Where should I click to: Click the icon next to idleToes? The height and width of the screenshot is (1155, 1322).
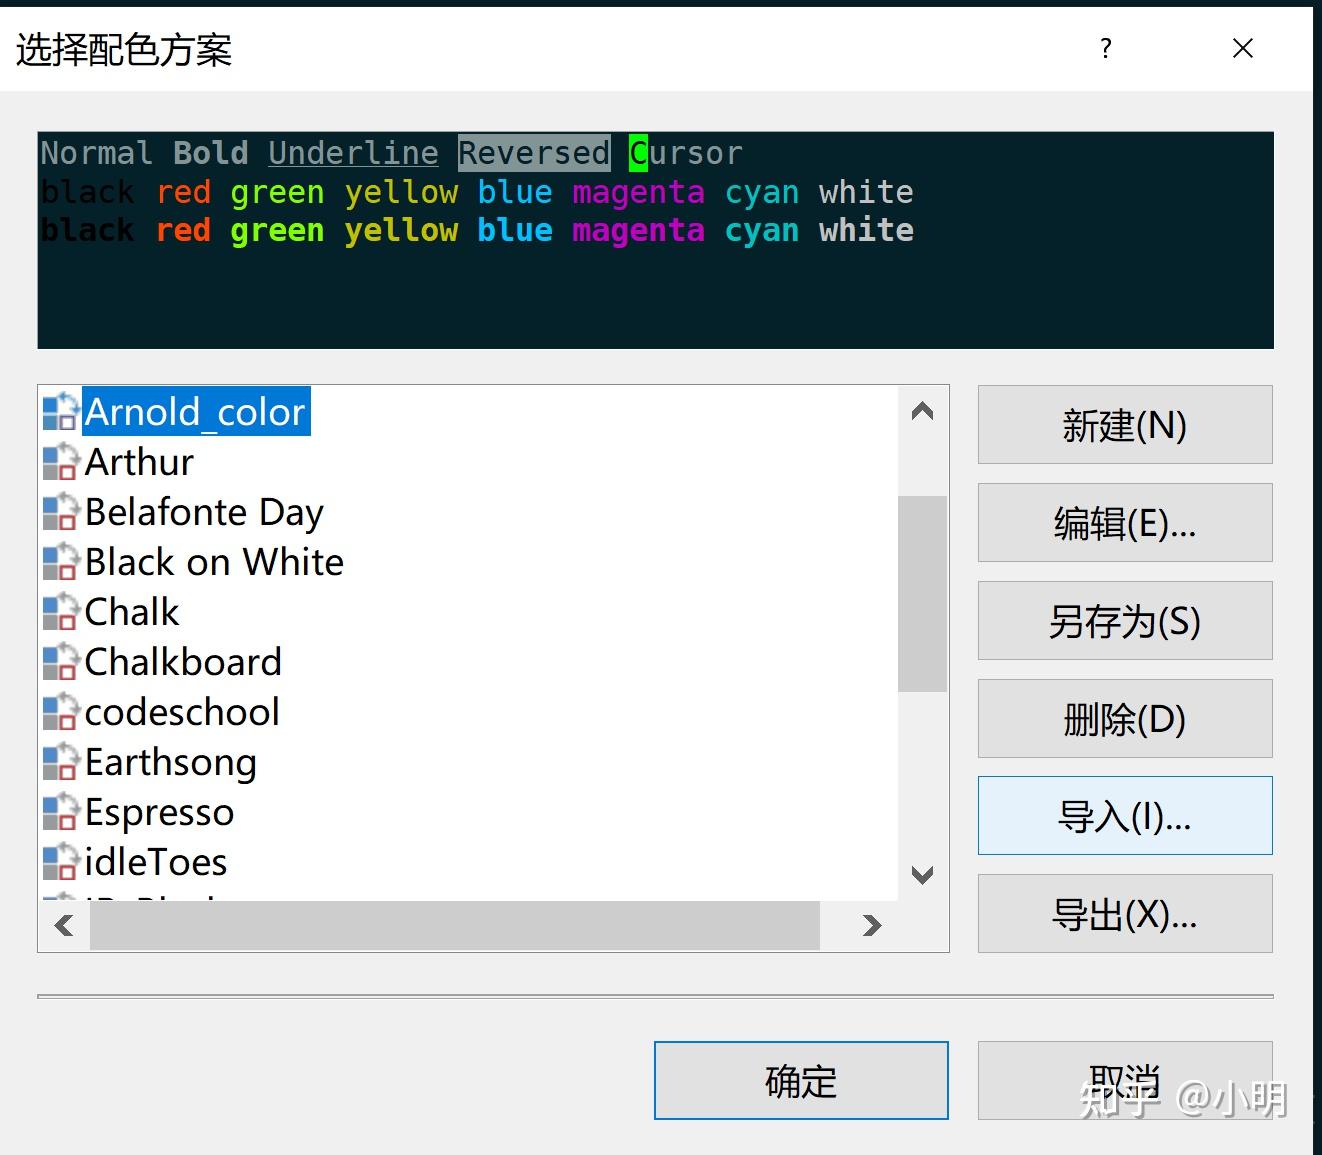pos(59,861)
